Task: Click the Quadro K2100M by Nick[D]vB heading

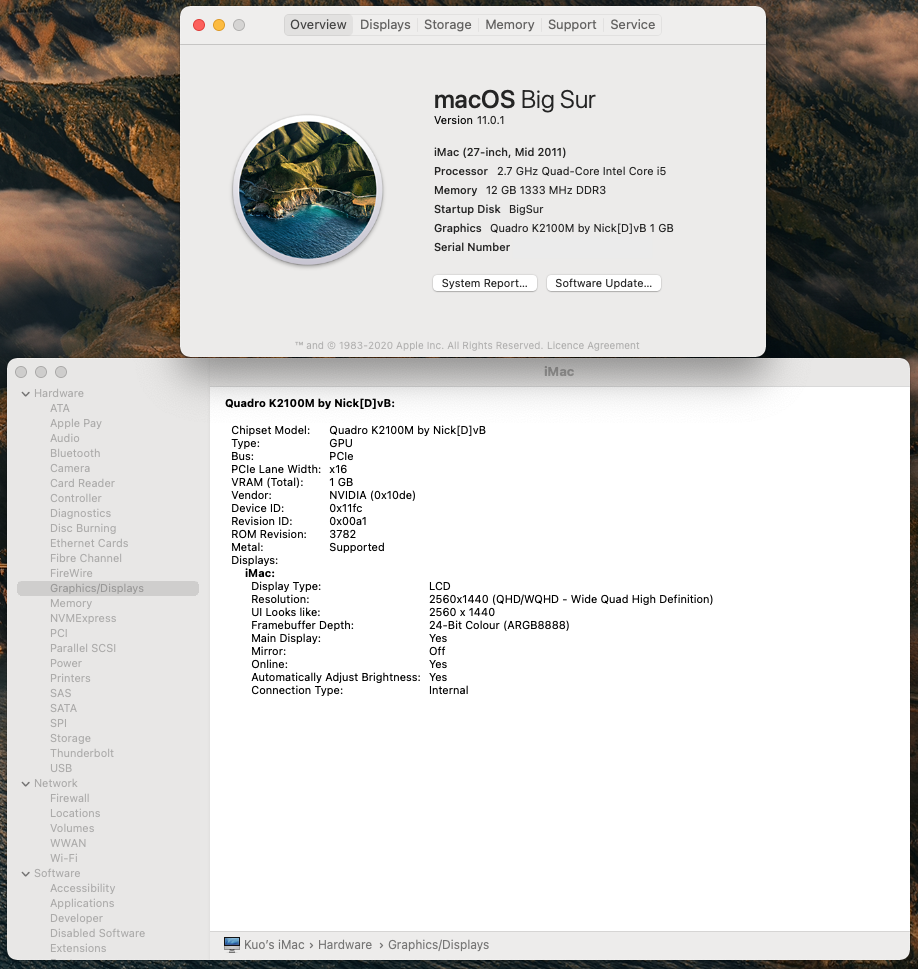Action: click(310, 403)
